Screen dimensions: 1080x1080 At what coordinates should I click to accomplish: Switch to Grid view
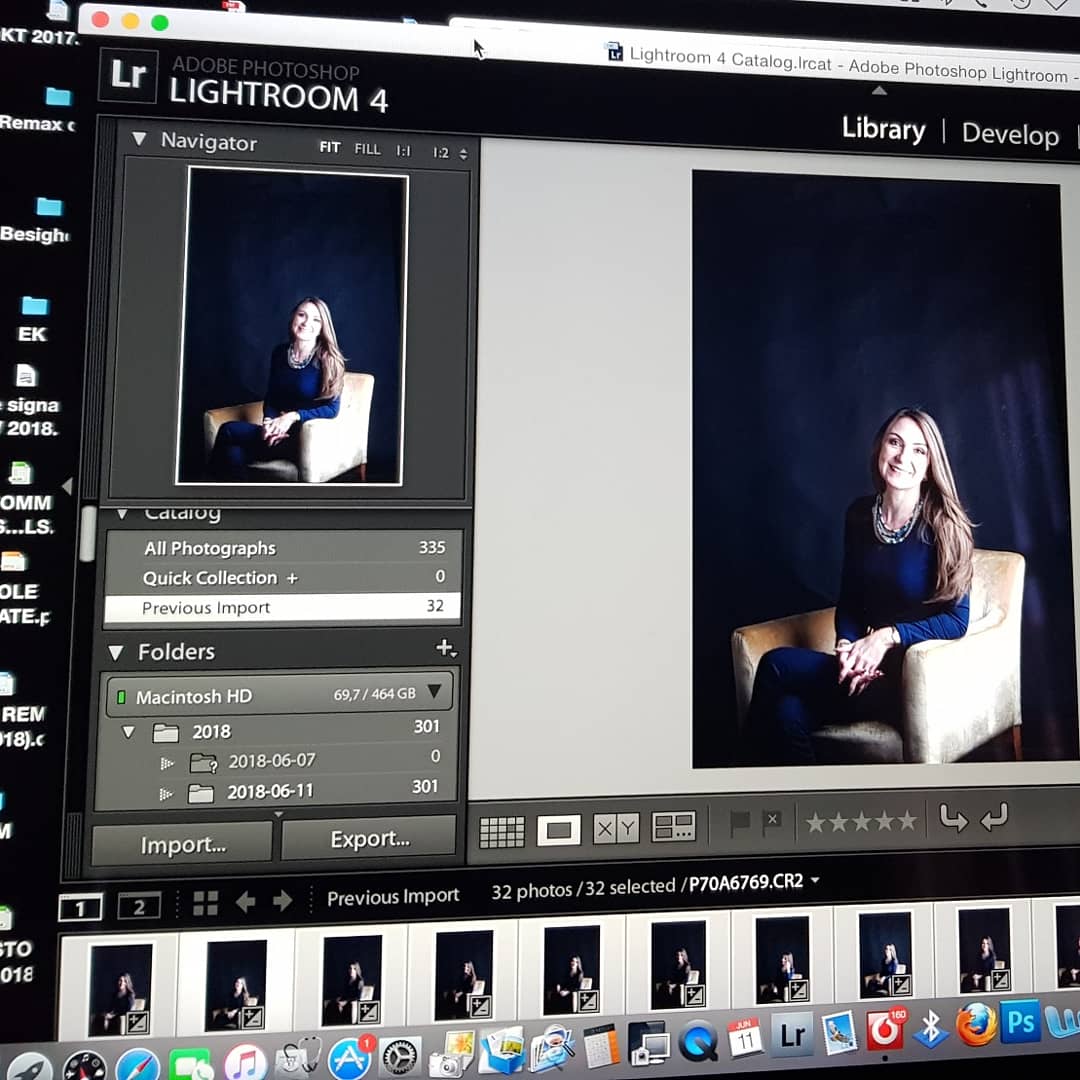coord(501,832)
